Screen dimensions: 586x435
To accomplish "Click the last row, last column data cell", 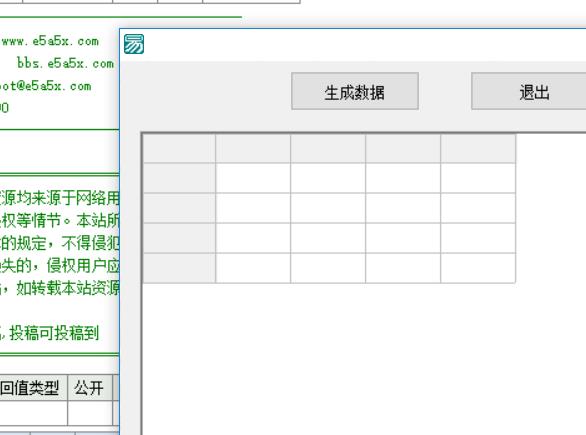I will pyautogui.click(x=478, y=268).
